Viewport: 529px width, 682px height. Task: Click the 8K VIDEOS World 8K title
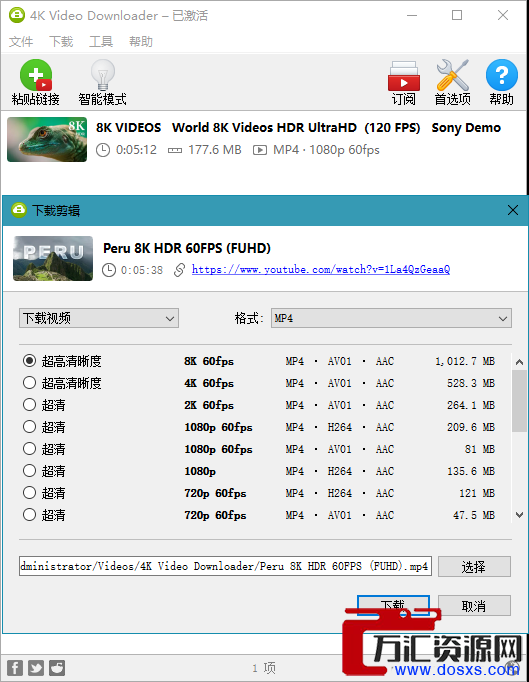coord(298,128)
